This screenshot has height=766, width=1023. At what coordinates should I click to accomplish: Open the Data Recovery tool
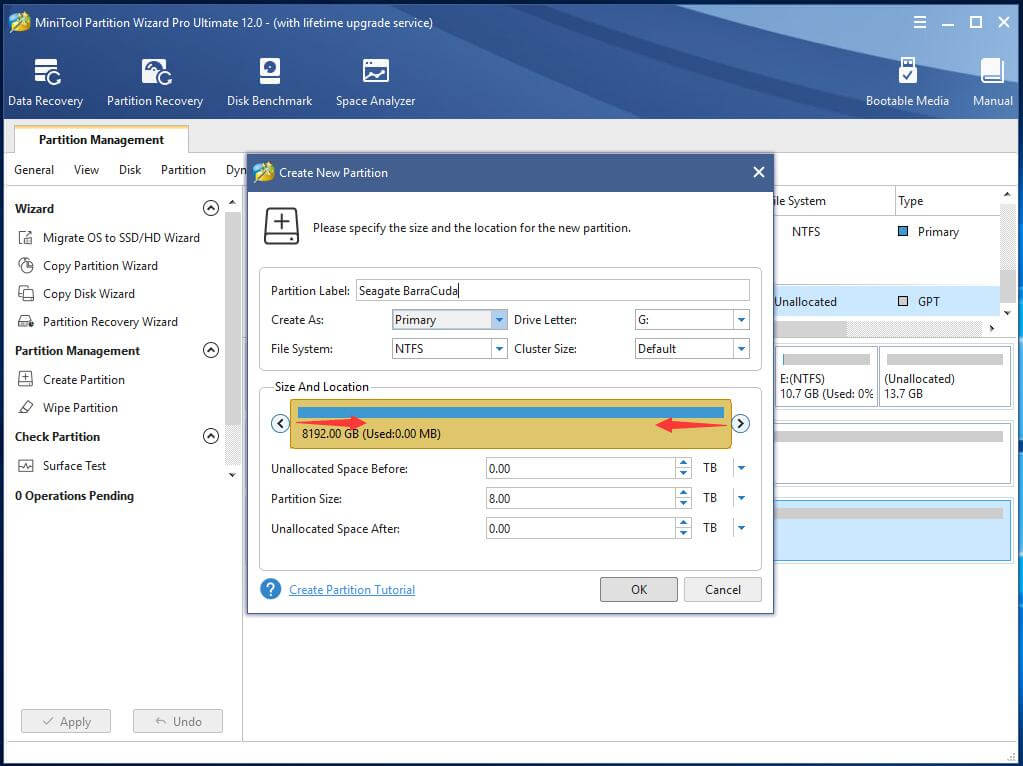pos(46,80)
